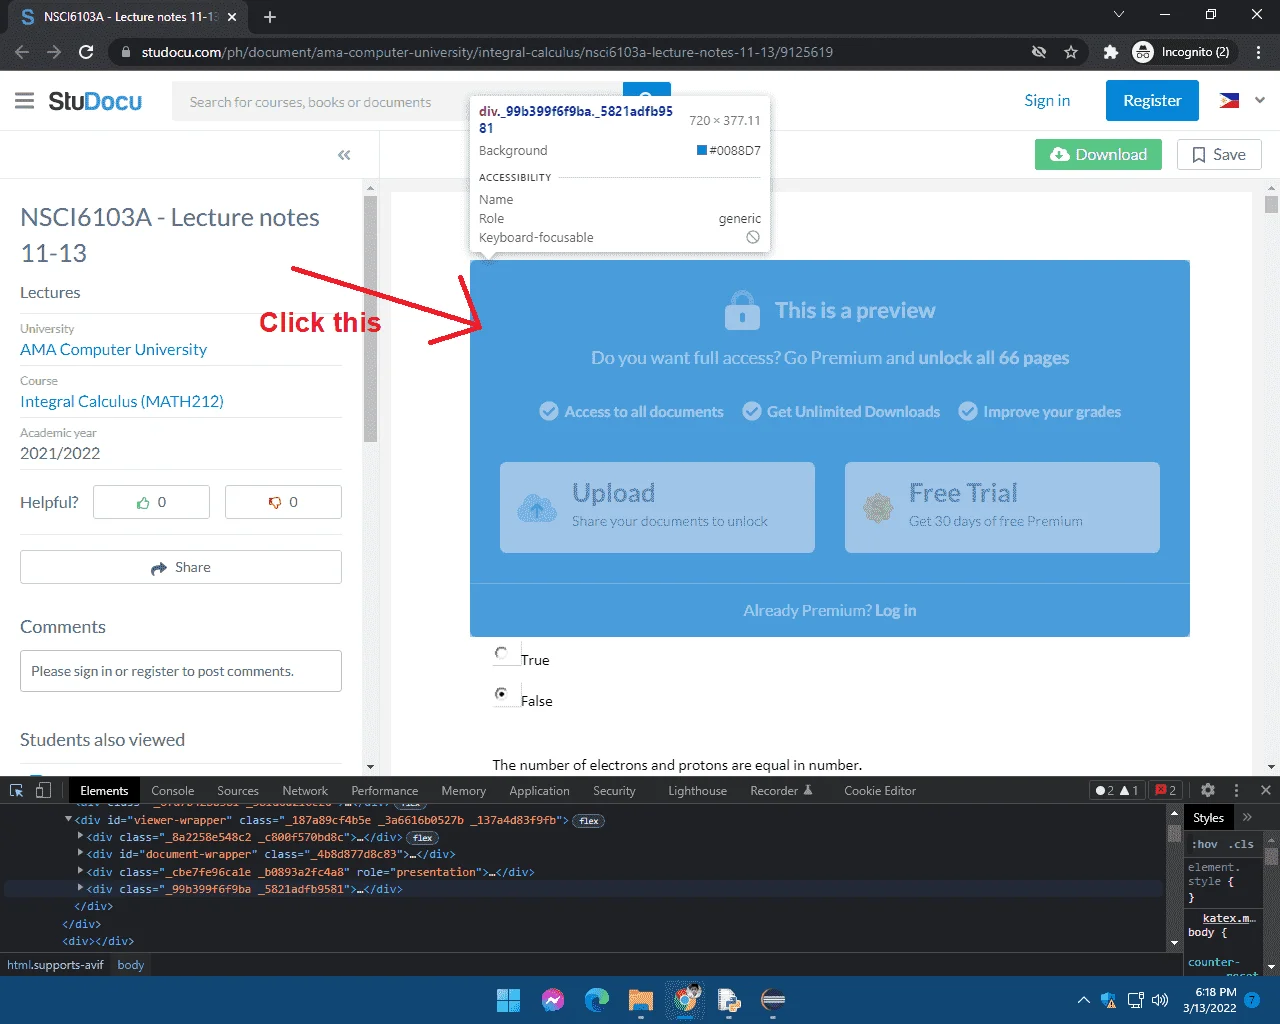Toggle the .cls class editor option

pos(1243,844)
